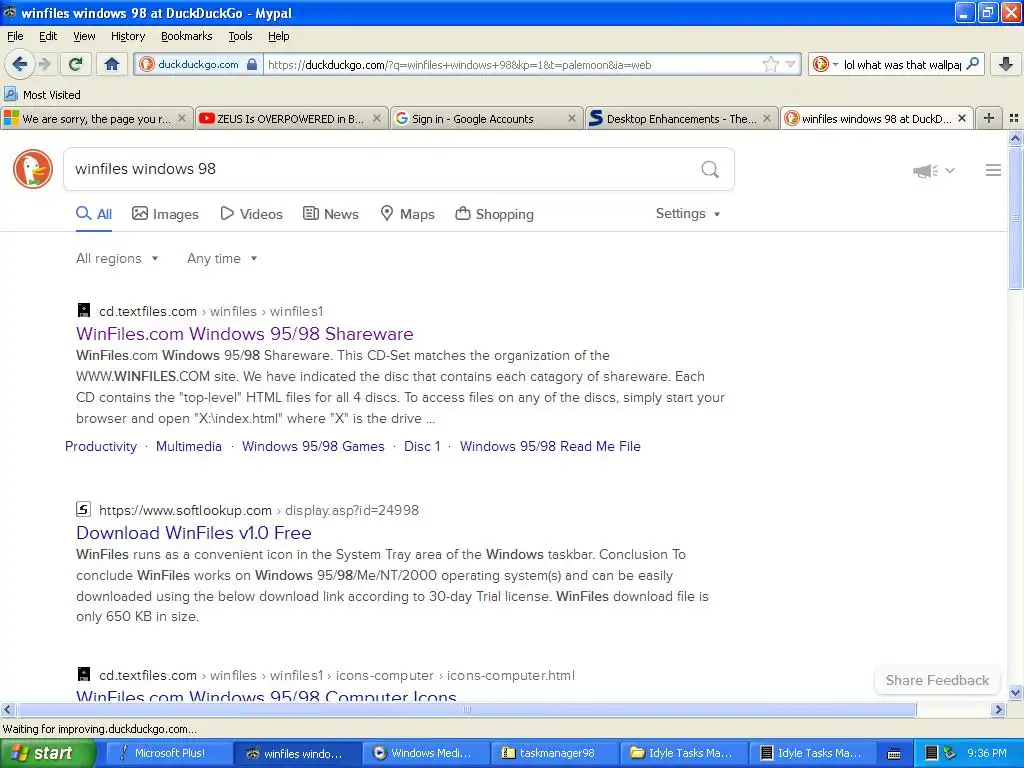This screenshot has width=1024, height=768.
Task: Close the 'We are sorry' tab
Action: point(182,118)
